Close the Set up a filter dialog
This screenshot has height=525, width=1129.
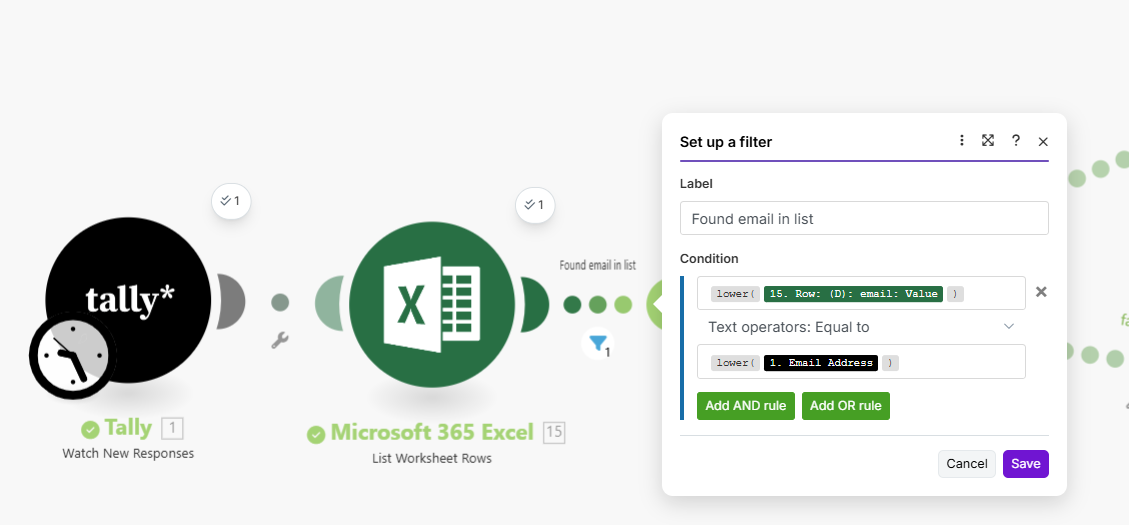coord(1043,142)
